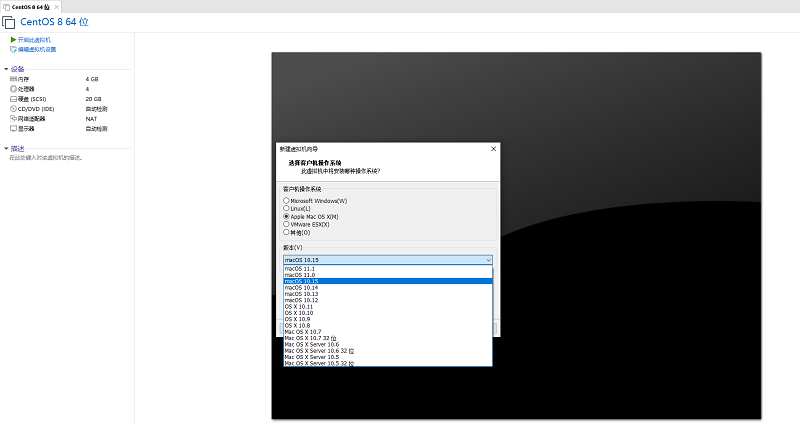The image size is (800, 424).
Task: Click the network adapter 网络适配器 icon
Action: 13,118
